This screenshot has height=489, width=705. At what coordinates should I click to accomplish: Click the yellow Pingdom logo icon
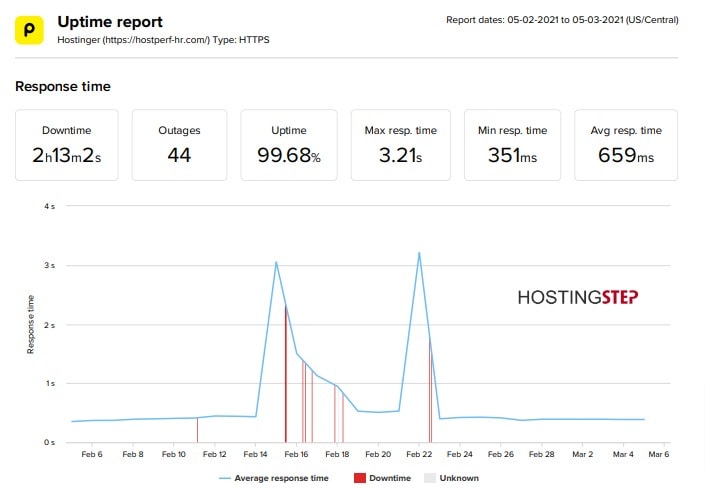coord(29,30)
